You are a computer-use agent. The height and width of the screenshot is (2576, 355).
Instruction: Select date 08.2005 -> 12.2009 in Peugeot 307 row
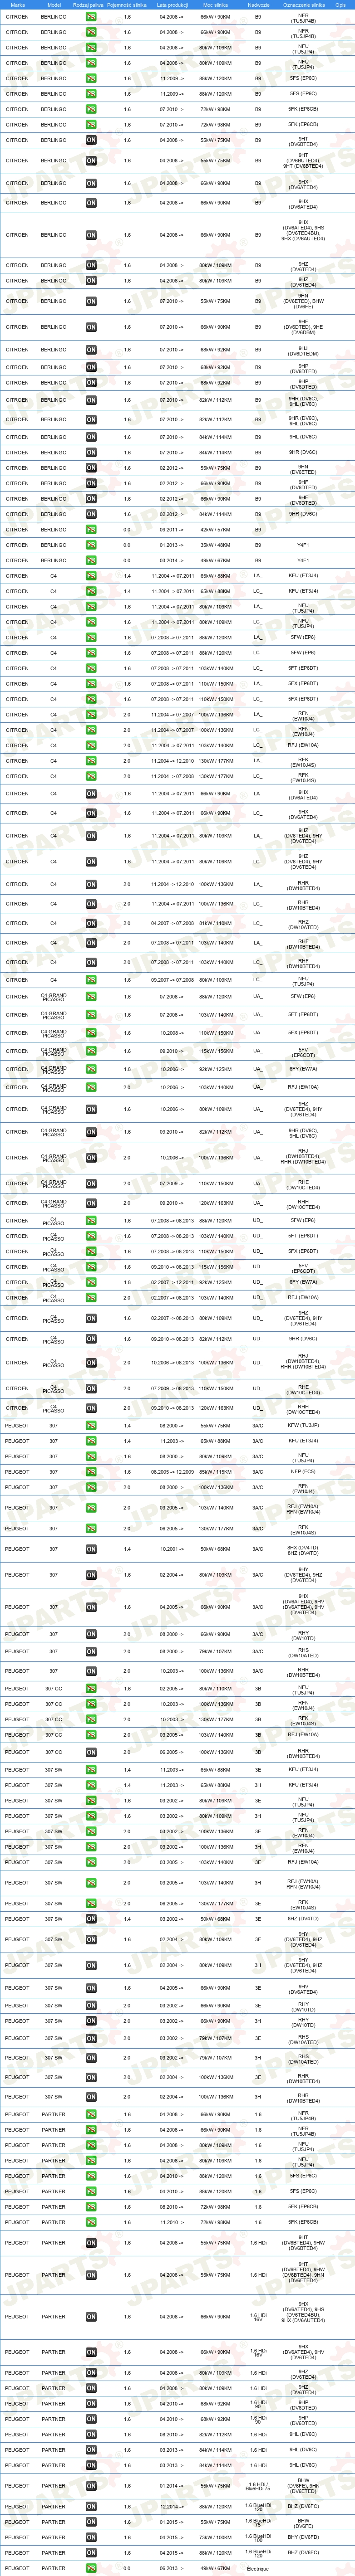171,1472
